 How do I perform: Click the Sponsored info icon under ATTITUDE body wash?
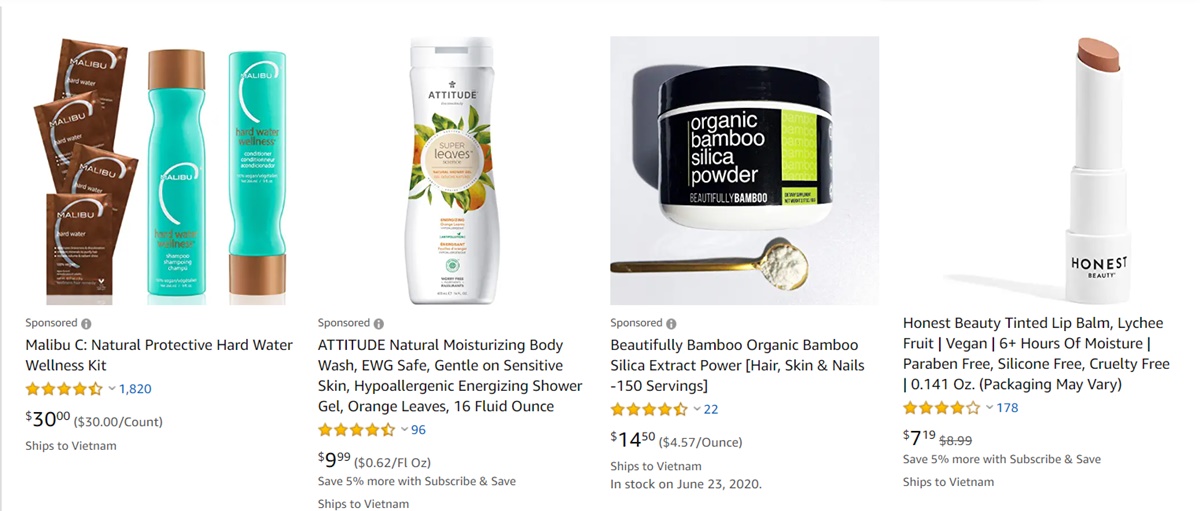378,324
